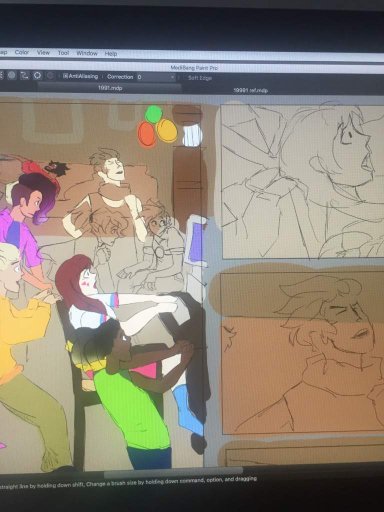Image resolution: width=384 pixels, height=512 pixels.
Task: Select the curve snap icon
Action: tap(24, 76)
